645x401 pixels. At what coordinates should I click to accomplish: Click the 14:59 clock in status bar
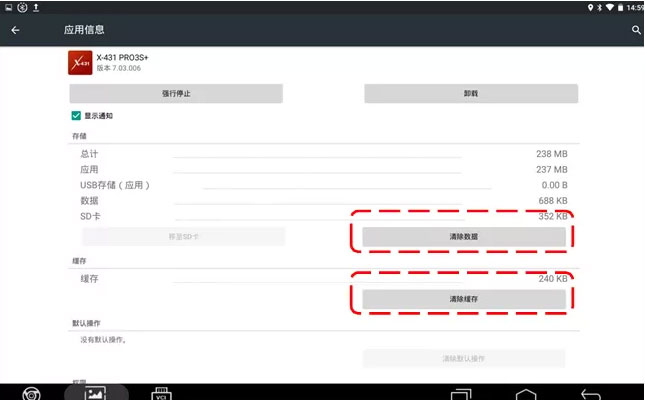pyautogui.click(x=635, y=8)
